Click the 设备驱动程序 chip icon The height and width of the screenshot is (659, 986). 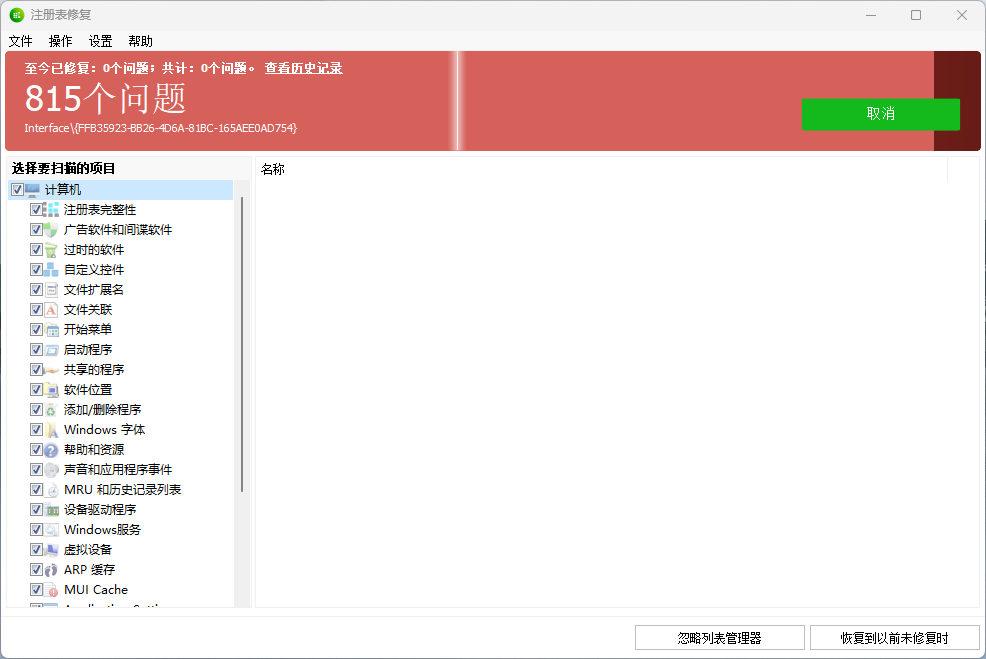pyautogui.click(x=52, y=510)
